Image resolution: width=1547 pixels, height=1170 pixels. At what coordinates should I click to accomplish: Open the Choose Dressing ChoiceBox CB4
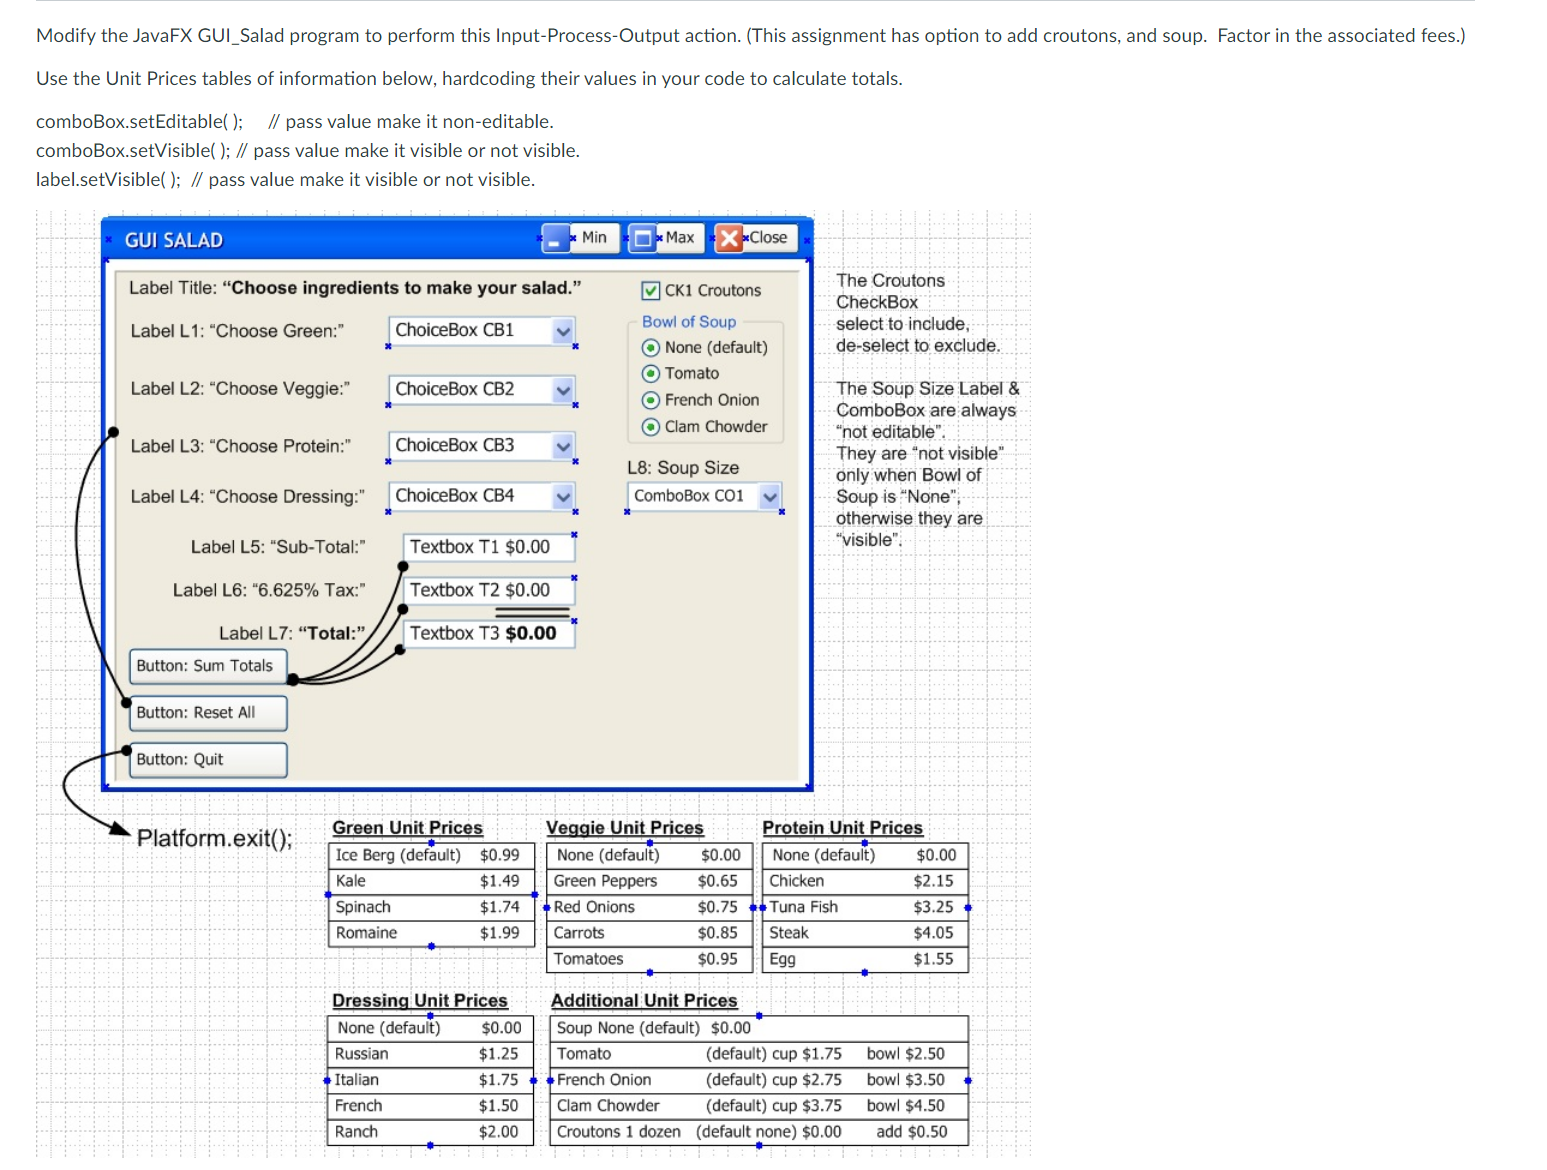tap(562, 496)
